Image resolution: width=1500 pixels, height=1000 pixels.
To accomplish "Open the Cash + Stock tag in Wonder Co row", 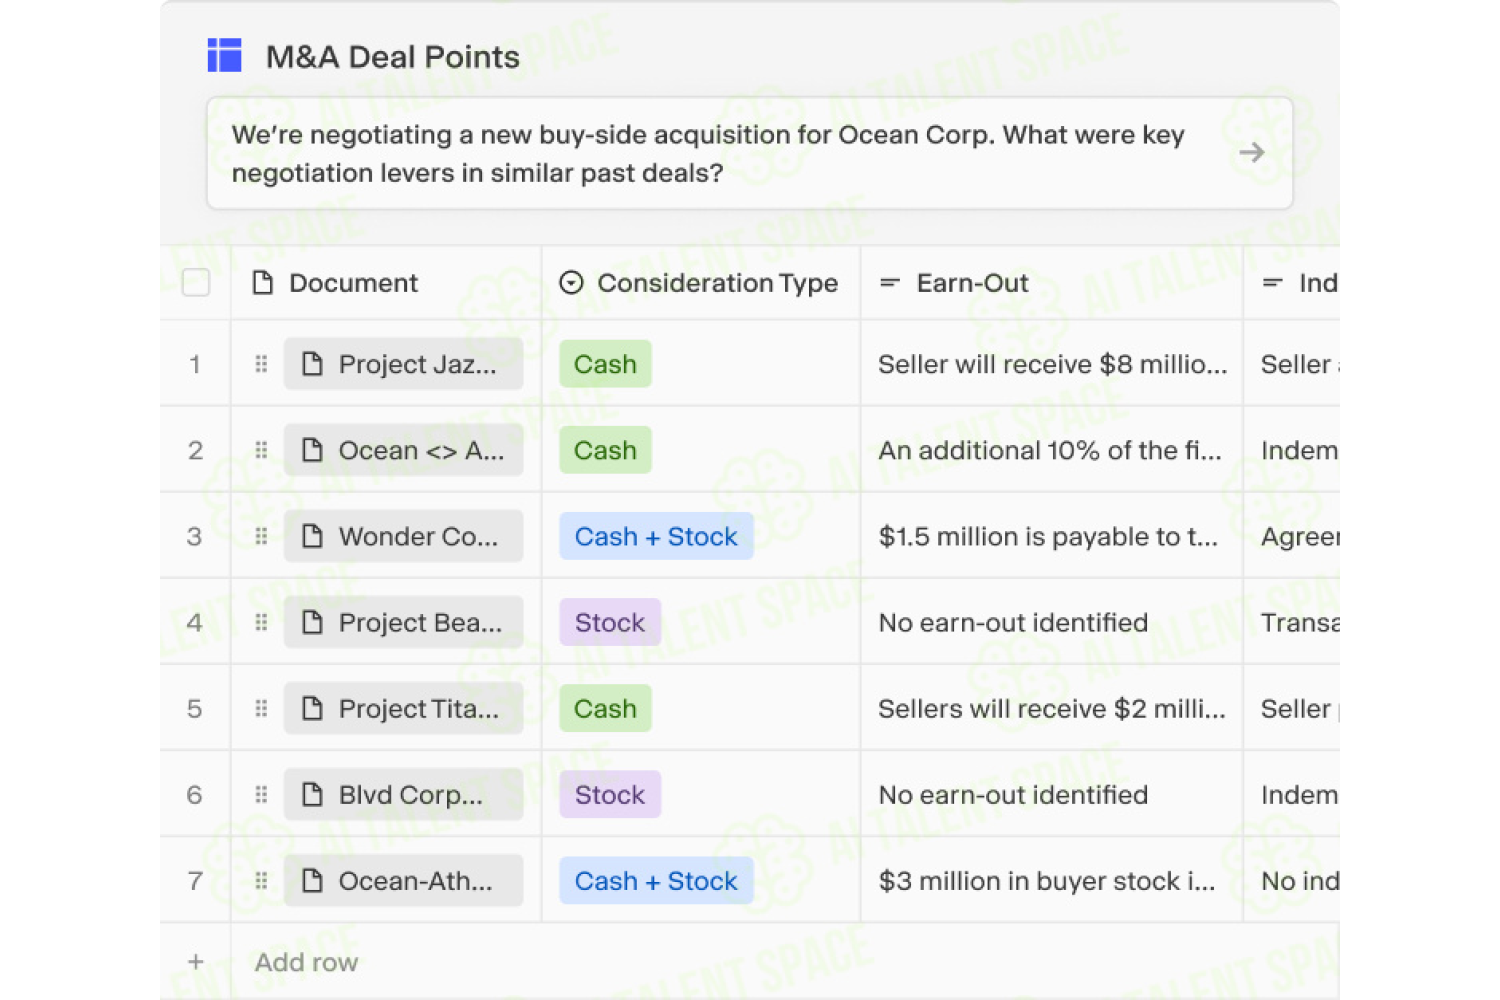I will click(656, 536).
